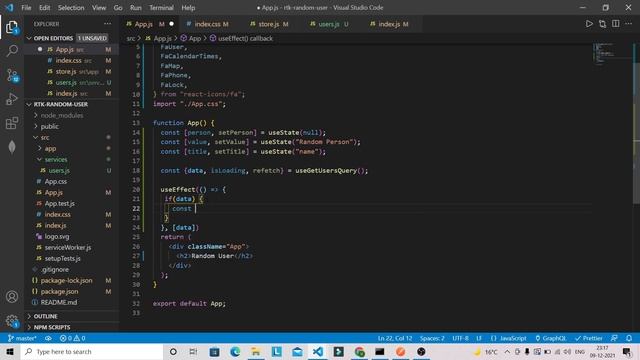The height and width of the screenshot is (360, 640).
Task: Click the Prettier status bar item
Action: (589, 338)
